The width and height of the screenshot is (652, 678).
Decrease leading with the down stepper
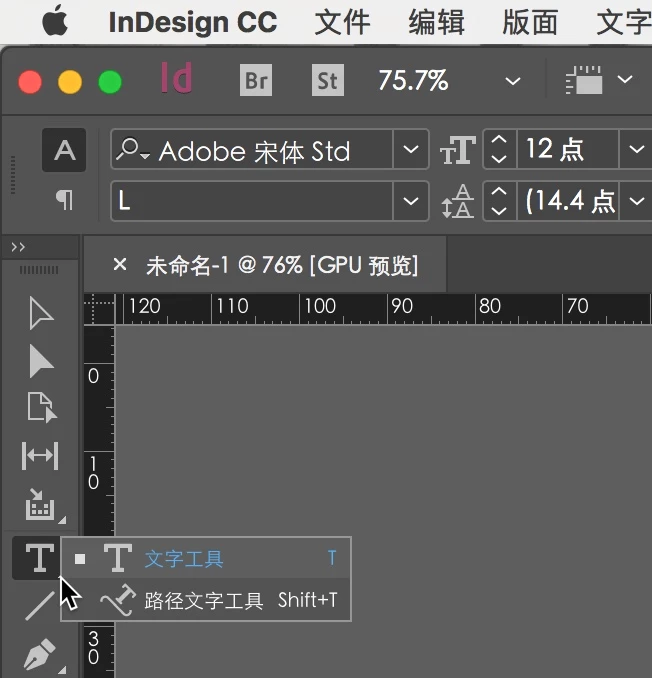[x=499, y=211]
